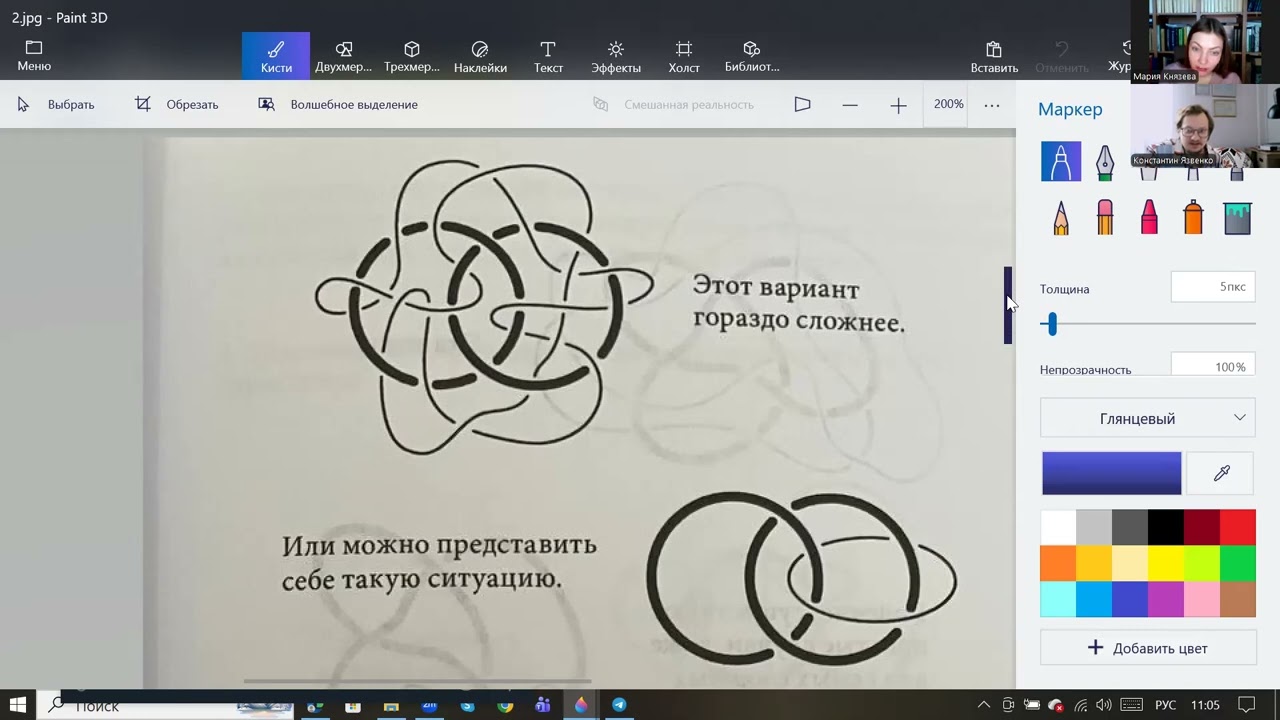Screen dimensions: 1280x720
Task: Open the Эффекты tab
Action: click(616, 56)
